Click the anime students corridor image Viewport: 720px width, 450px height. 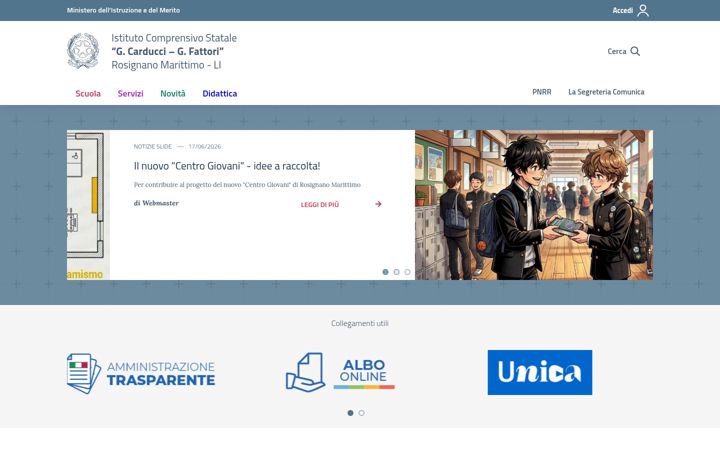pyautogui.click(x=534, y=205)
